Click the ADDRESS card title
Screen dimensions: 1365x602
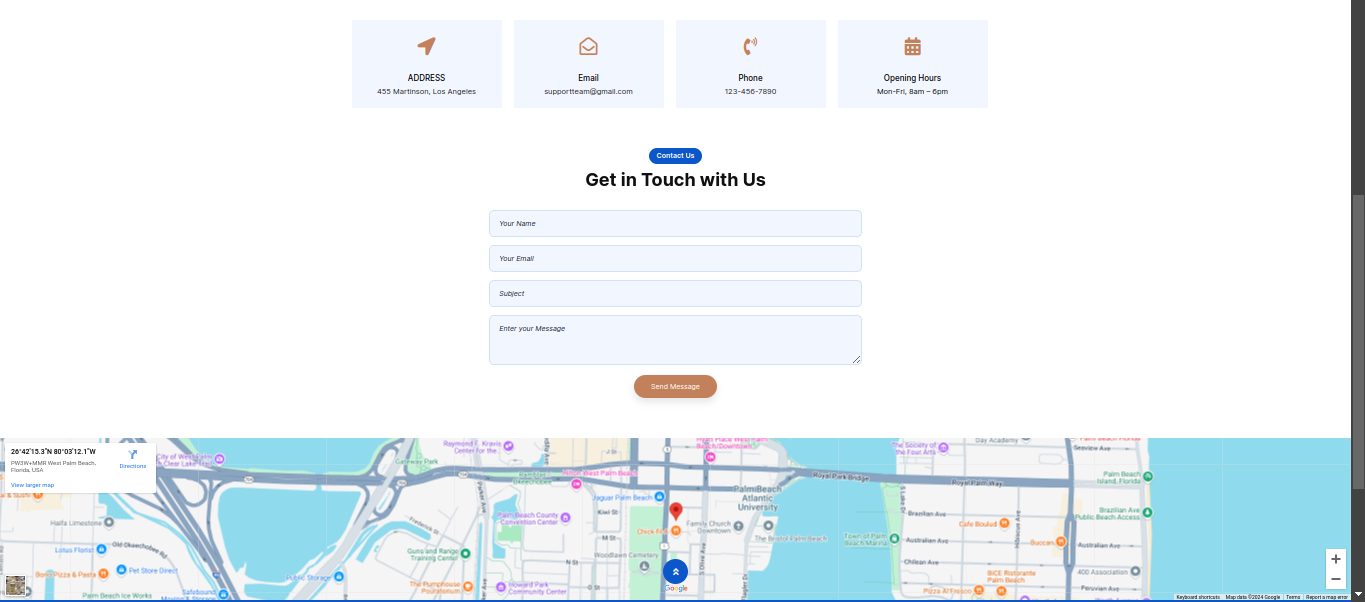(x=426, y=78)
